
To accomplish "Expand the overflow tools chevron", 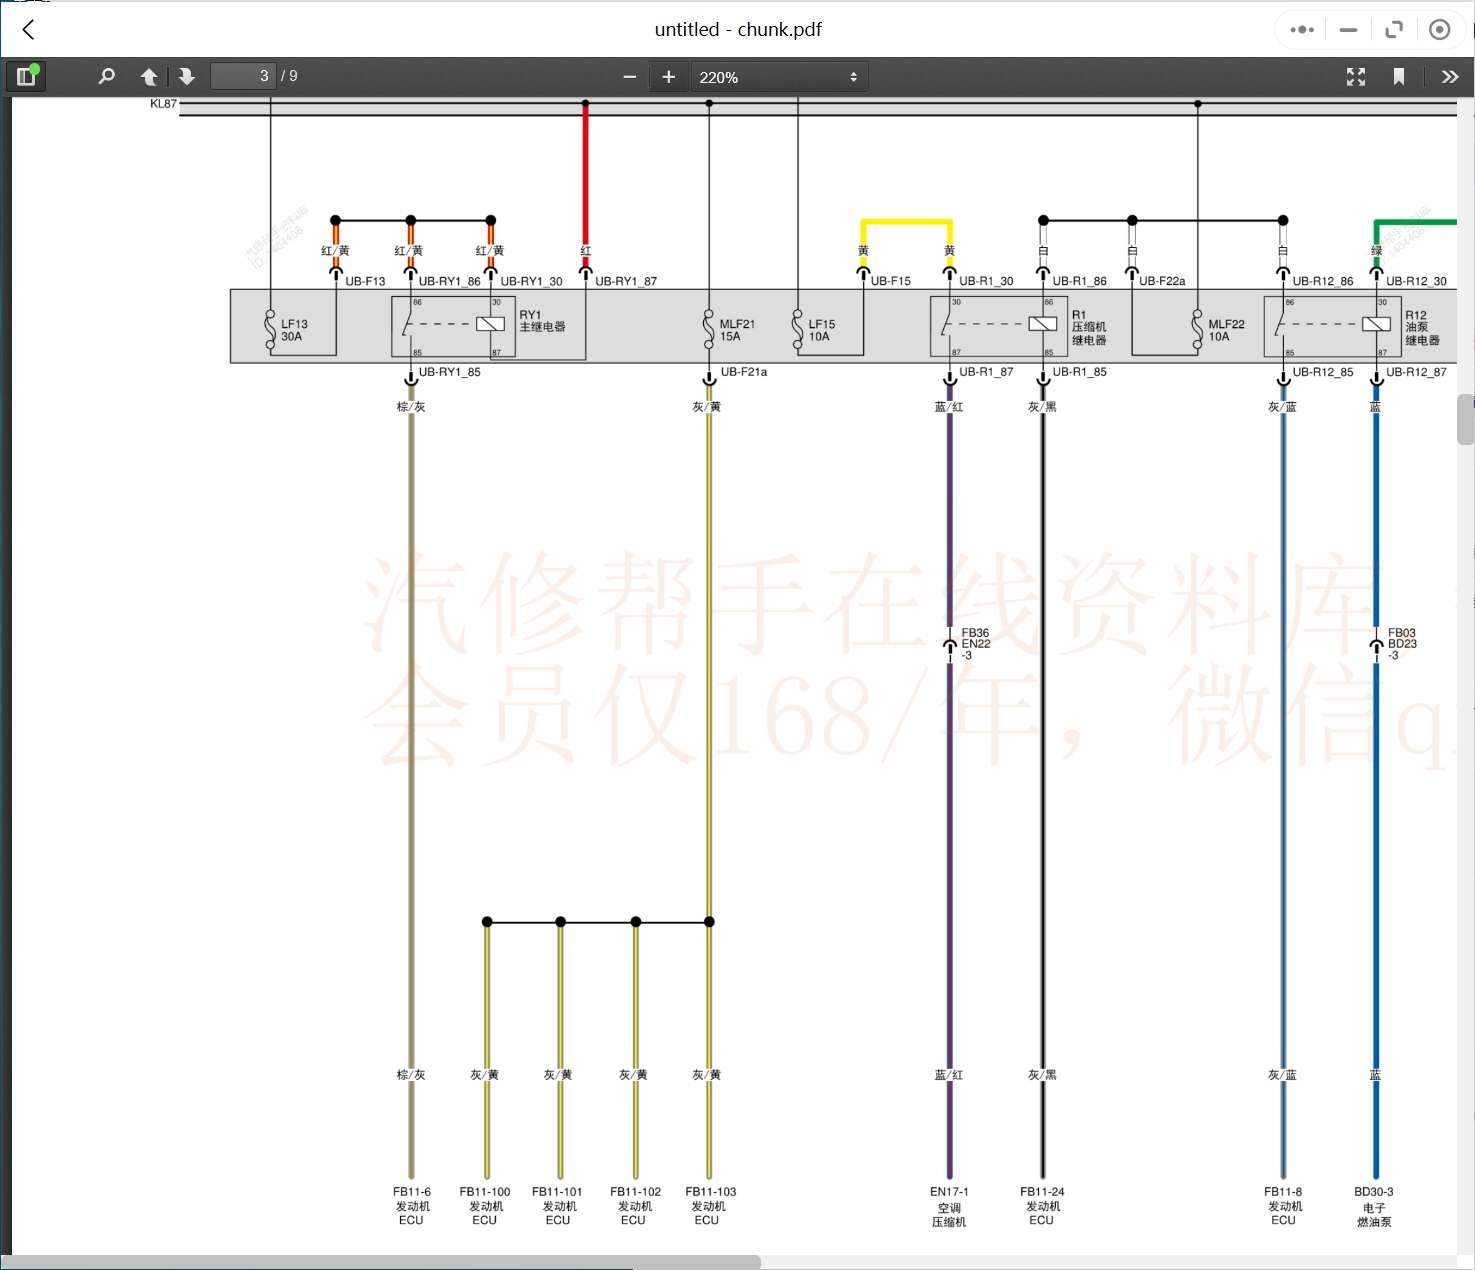I will (1451, 76).
